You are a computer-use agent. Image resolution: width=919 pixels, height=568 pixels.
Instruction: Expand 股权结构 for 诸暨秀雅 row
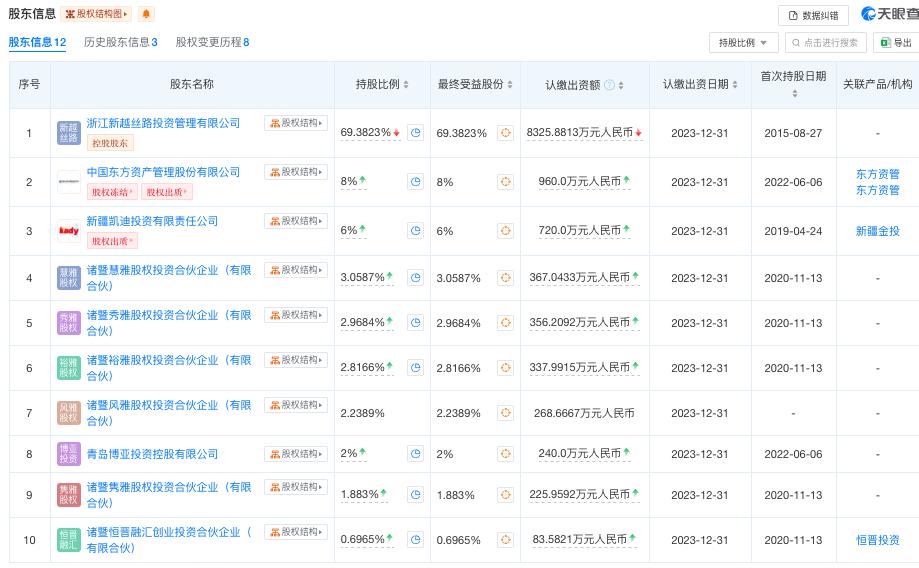296,315
